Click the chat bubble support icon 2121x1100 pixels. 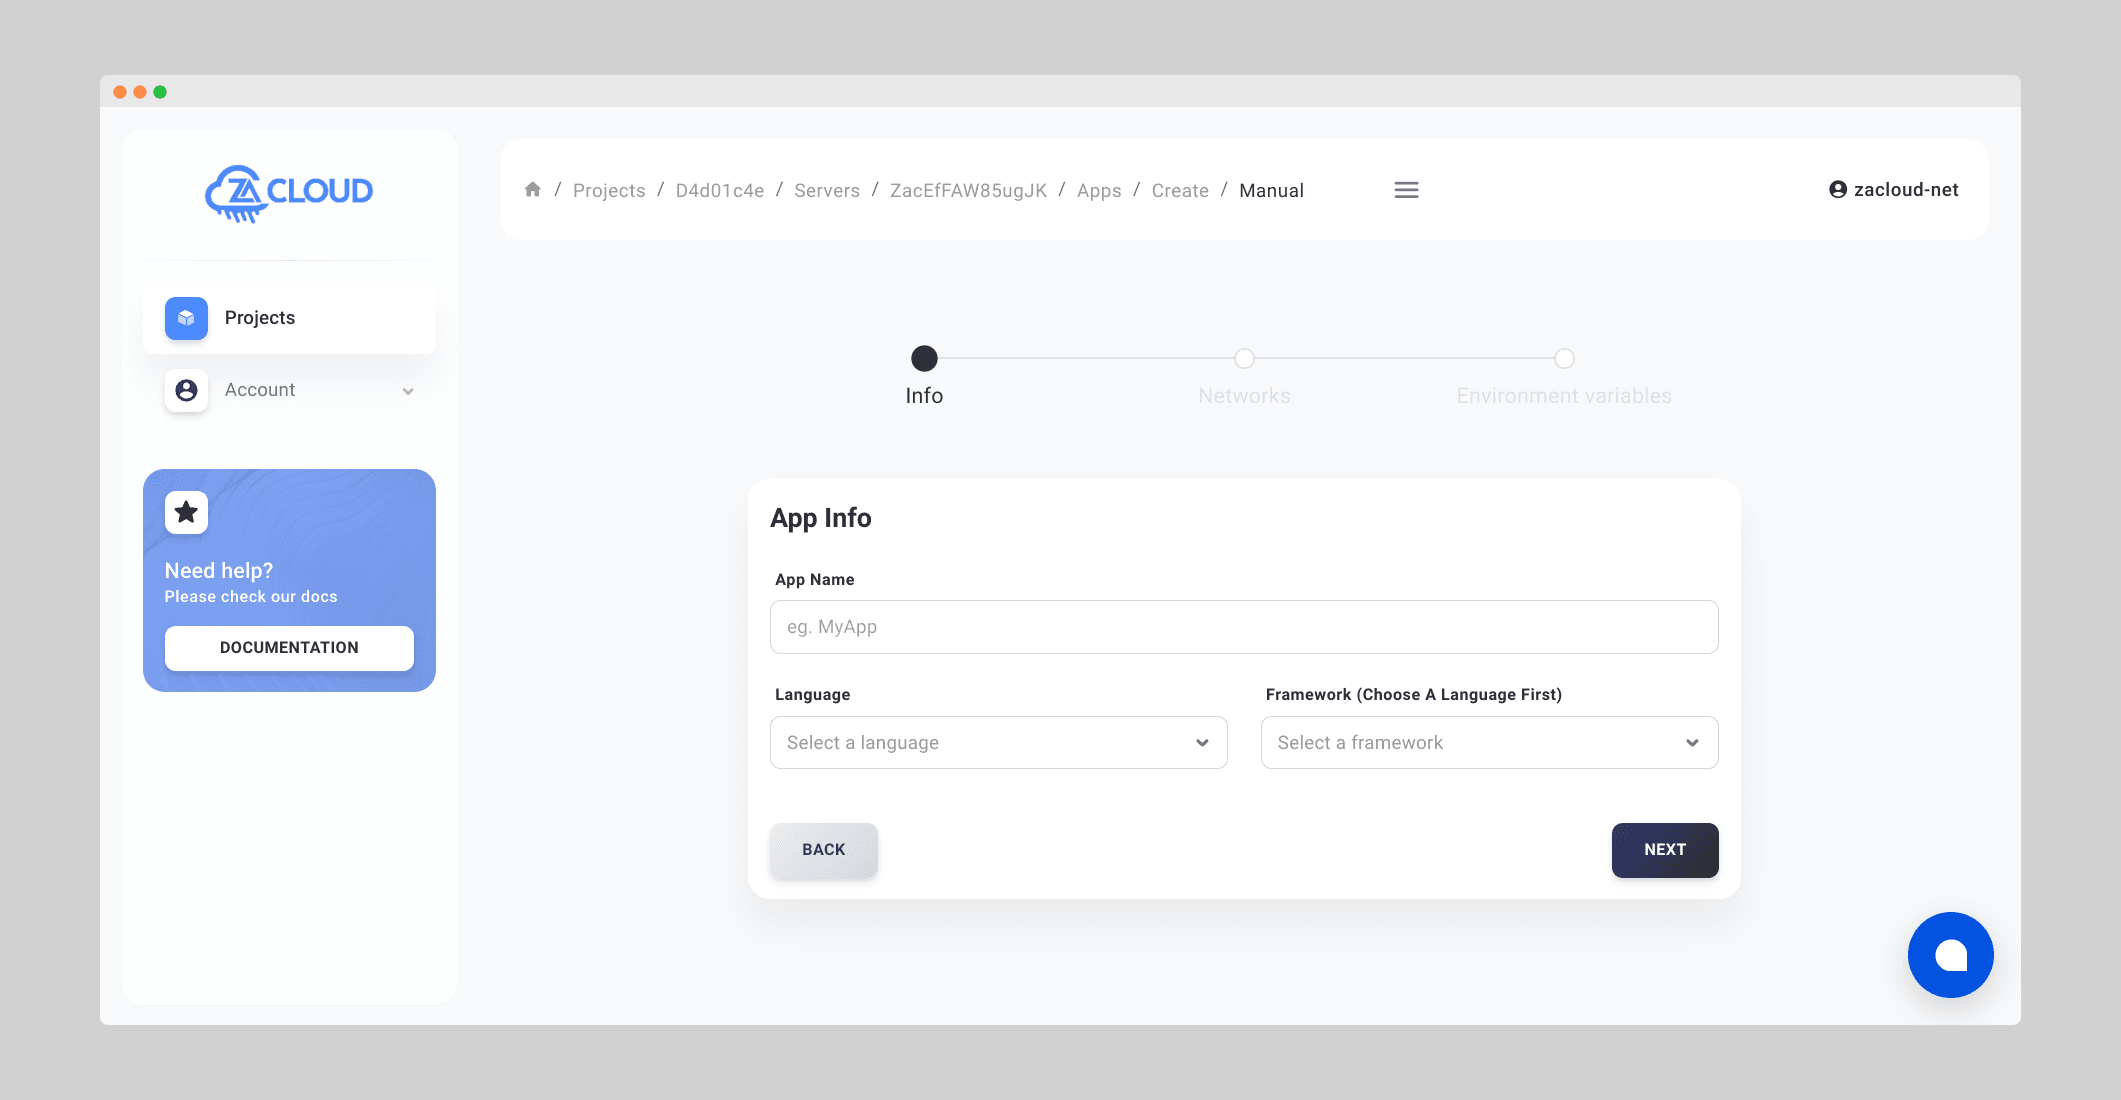tap(1950, 954)
